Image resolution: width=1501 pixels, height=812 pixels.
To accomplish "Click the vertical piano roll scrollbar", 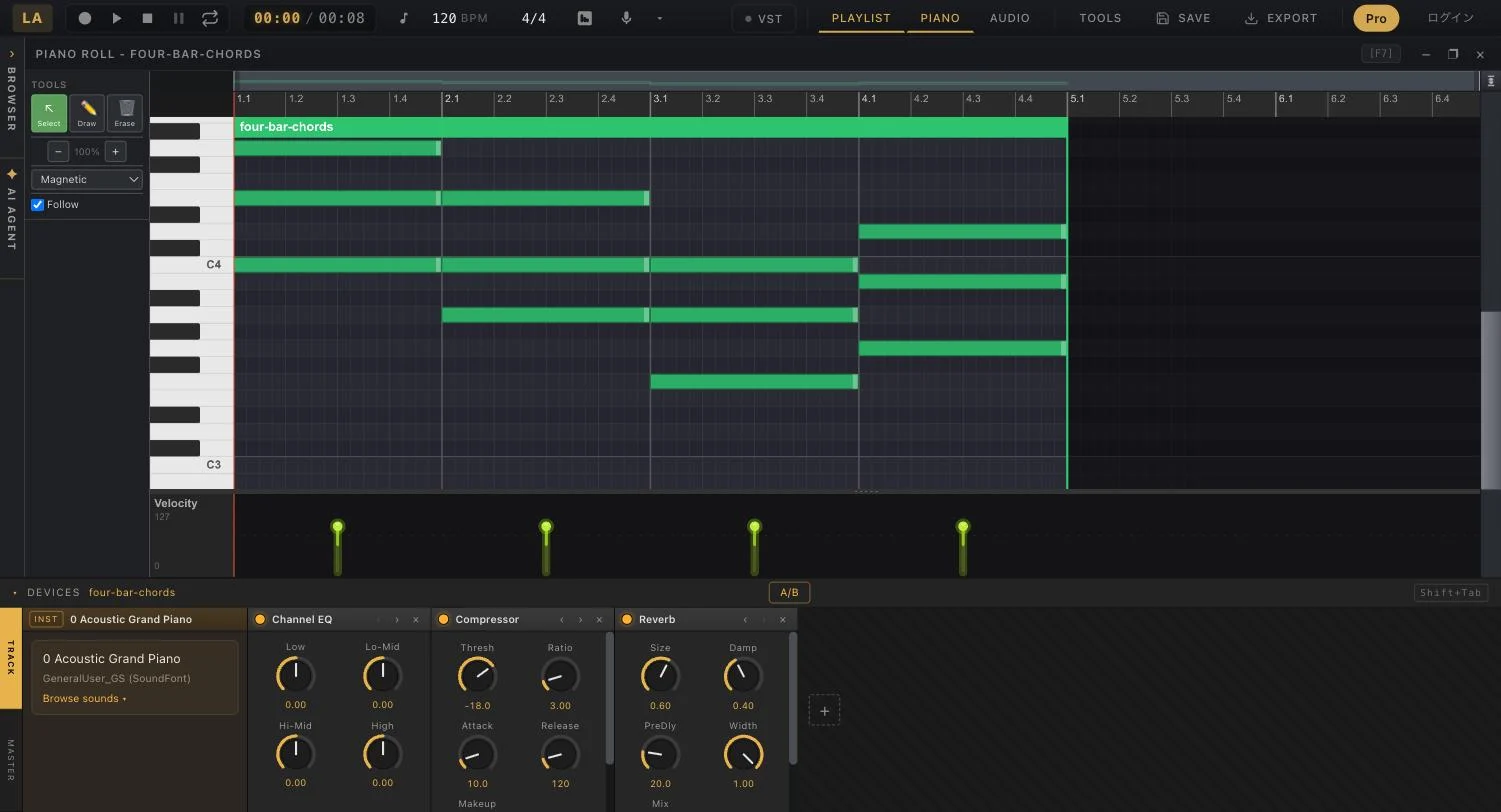I will click(1490, 400).
